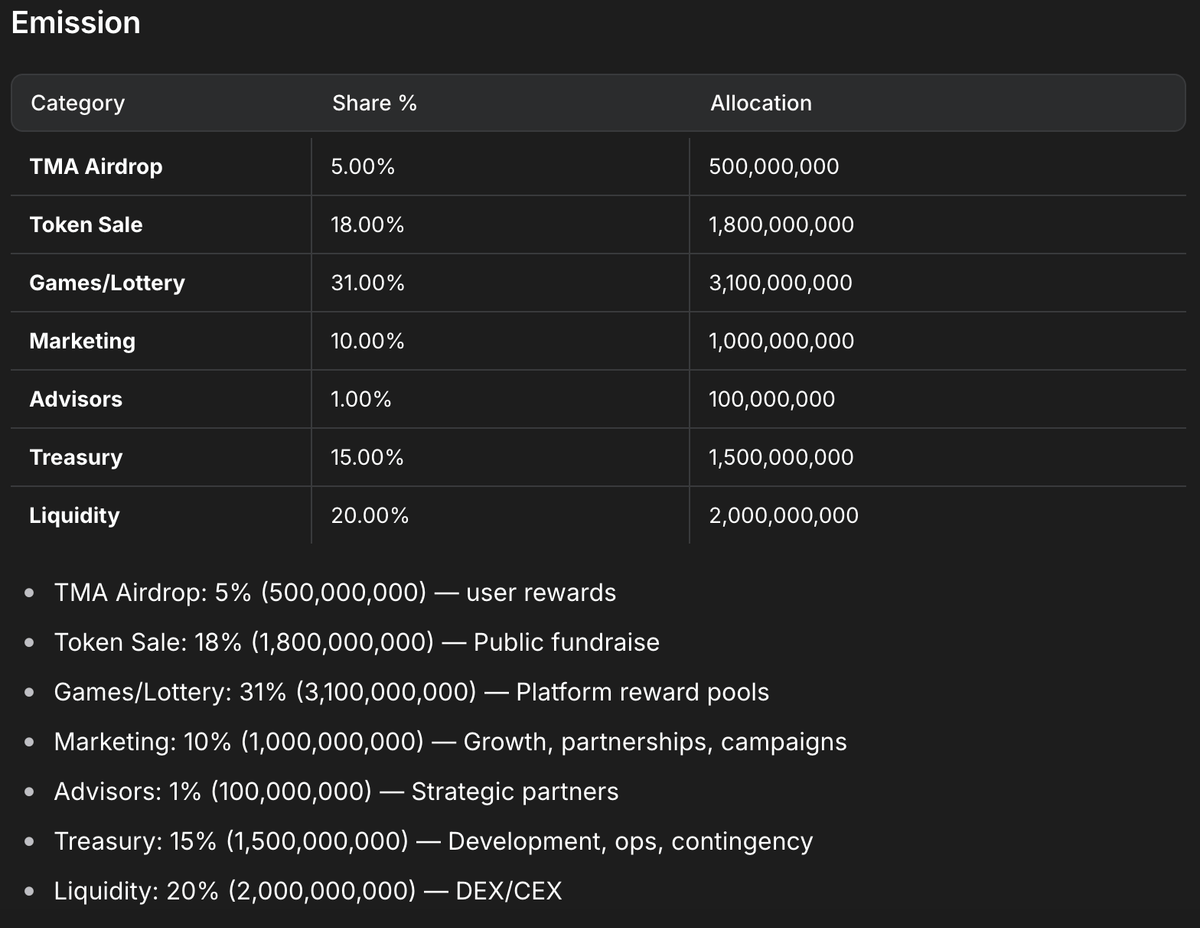Screen dimensions: 1200x928
Task: Click the 31.00% share value
Action: point(368,283)
